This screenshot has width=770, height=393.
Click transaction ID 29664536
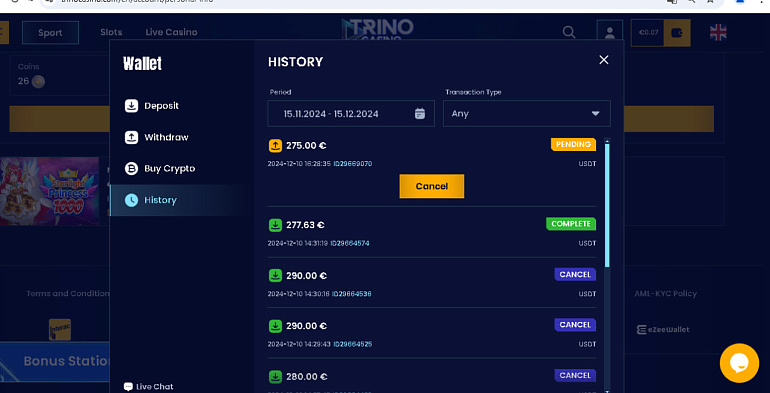pos(352,294)
